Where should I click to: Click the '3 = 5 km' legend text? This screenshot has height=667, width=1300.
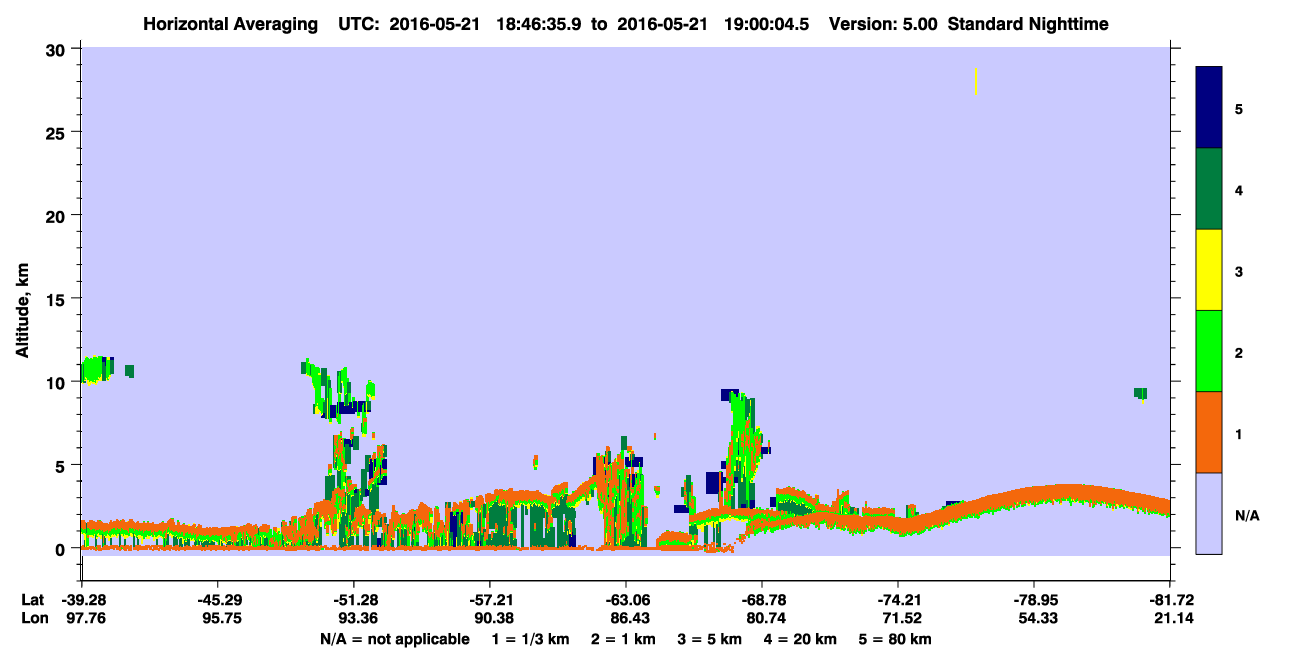709,639
